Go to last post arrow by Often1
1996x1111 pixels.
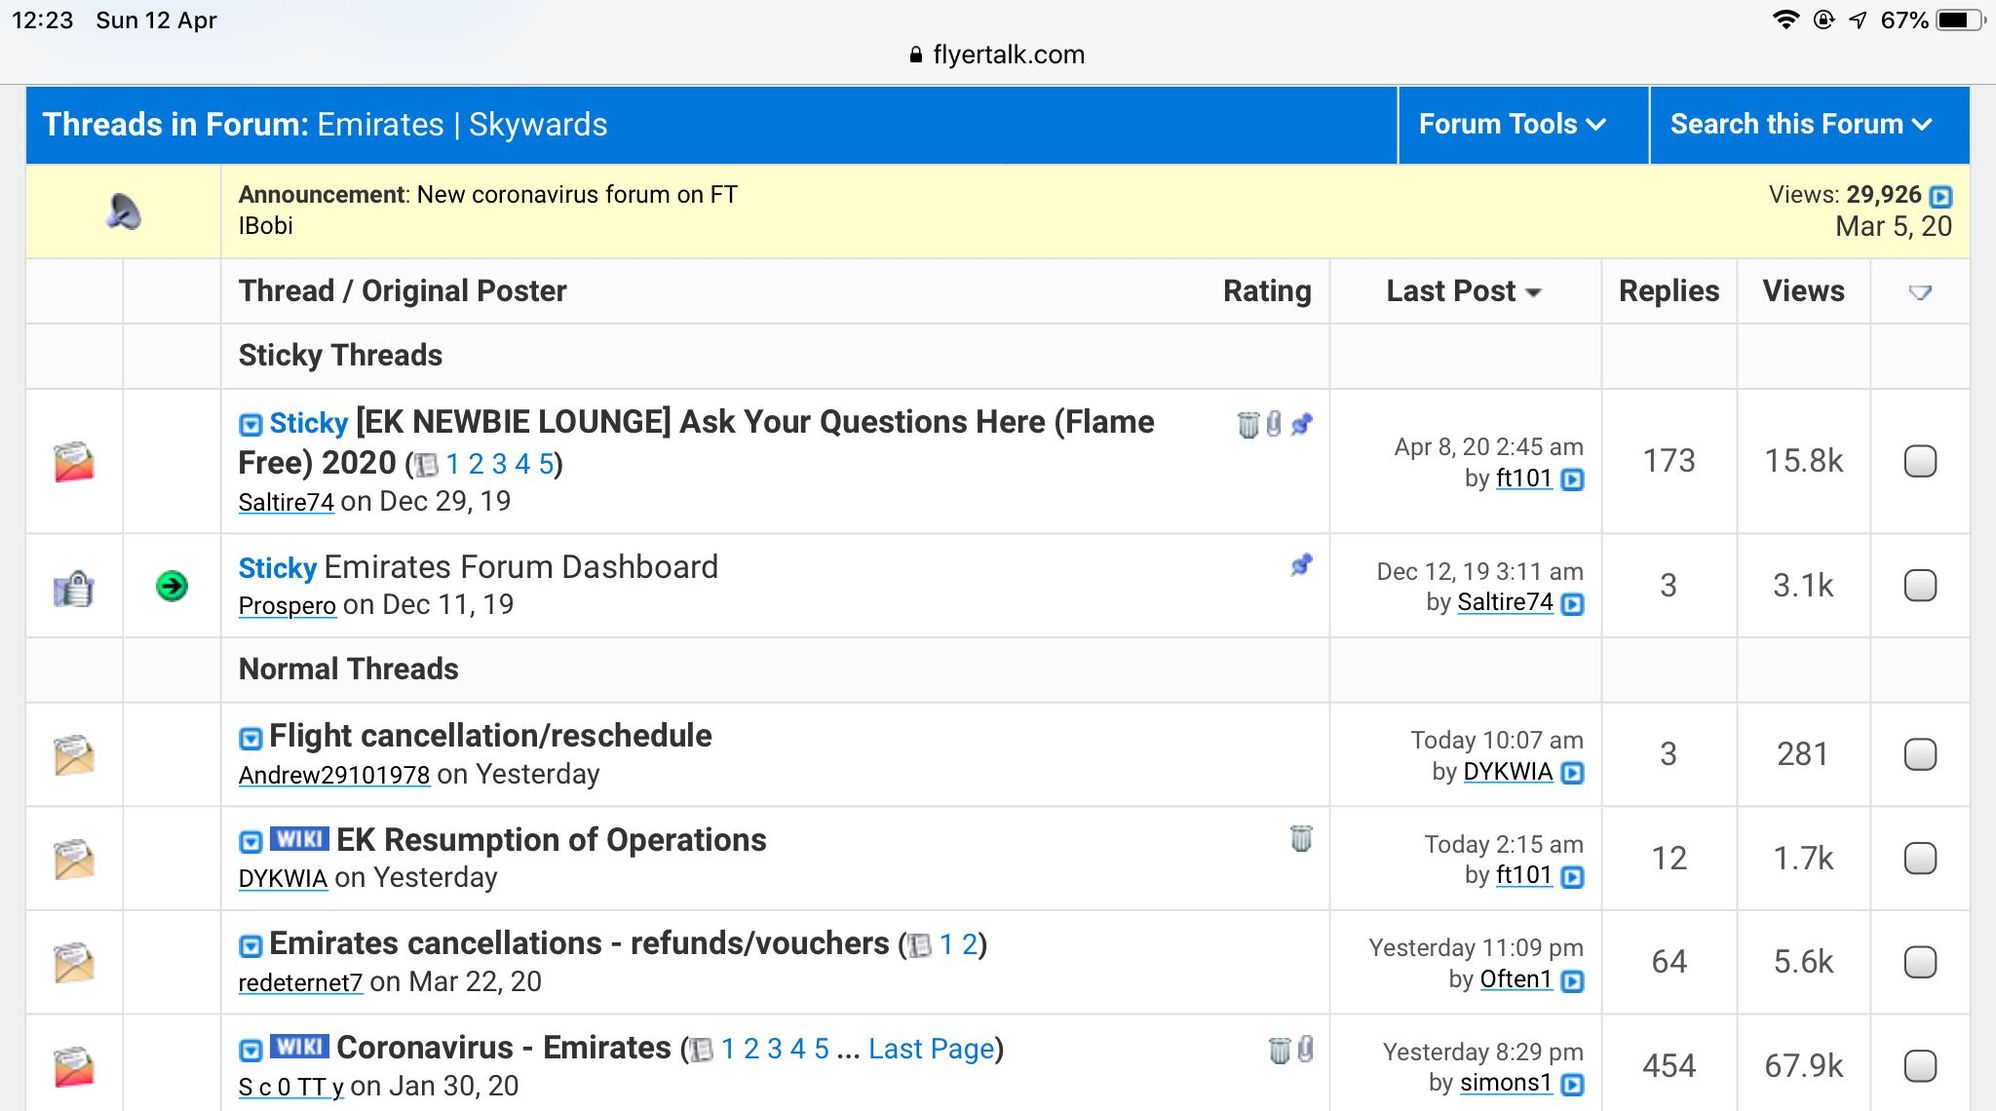(x=1572, y=981)
